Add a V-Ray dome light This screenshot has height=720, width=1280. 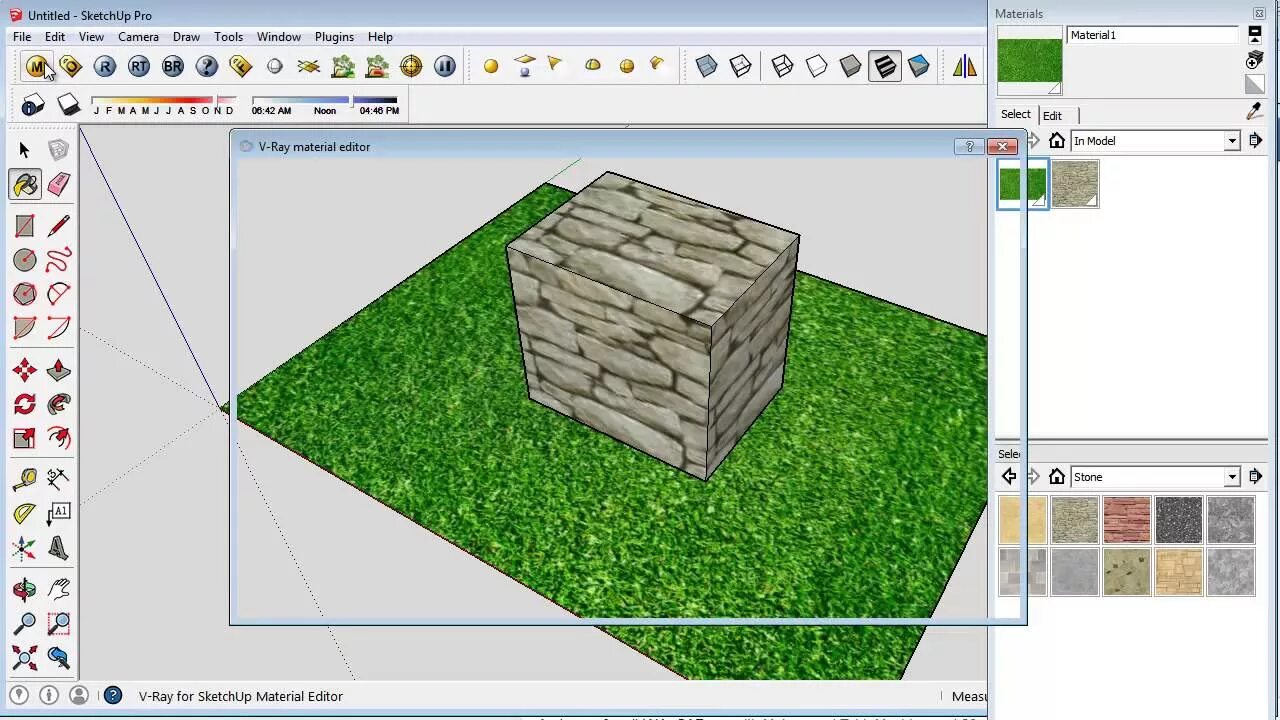593,67
